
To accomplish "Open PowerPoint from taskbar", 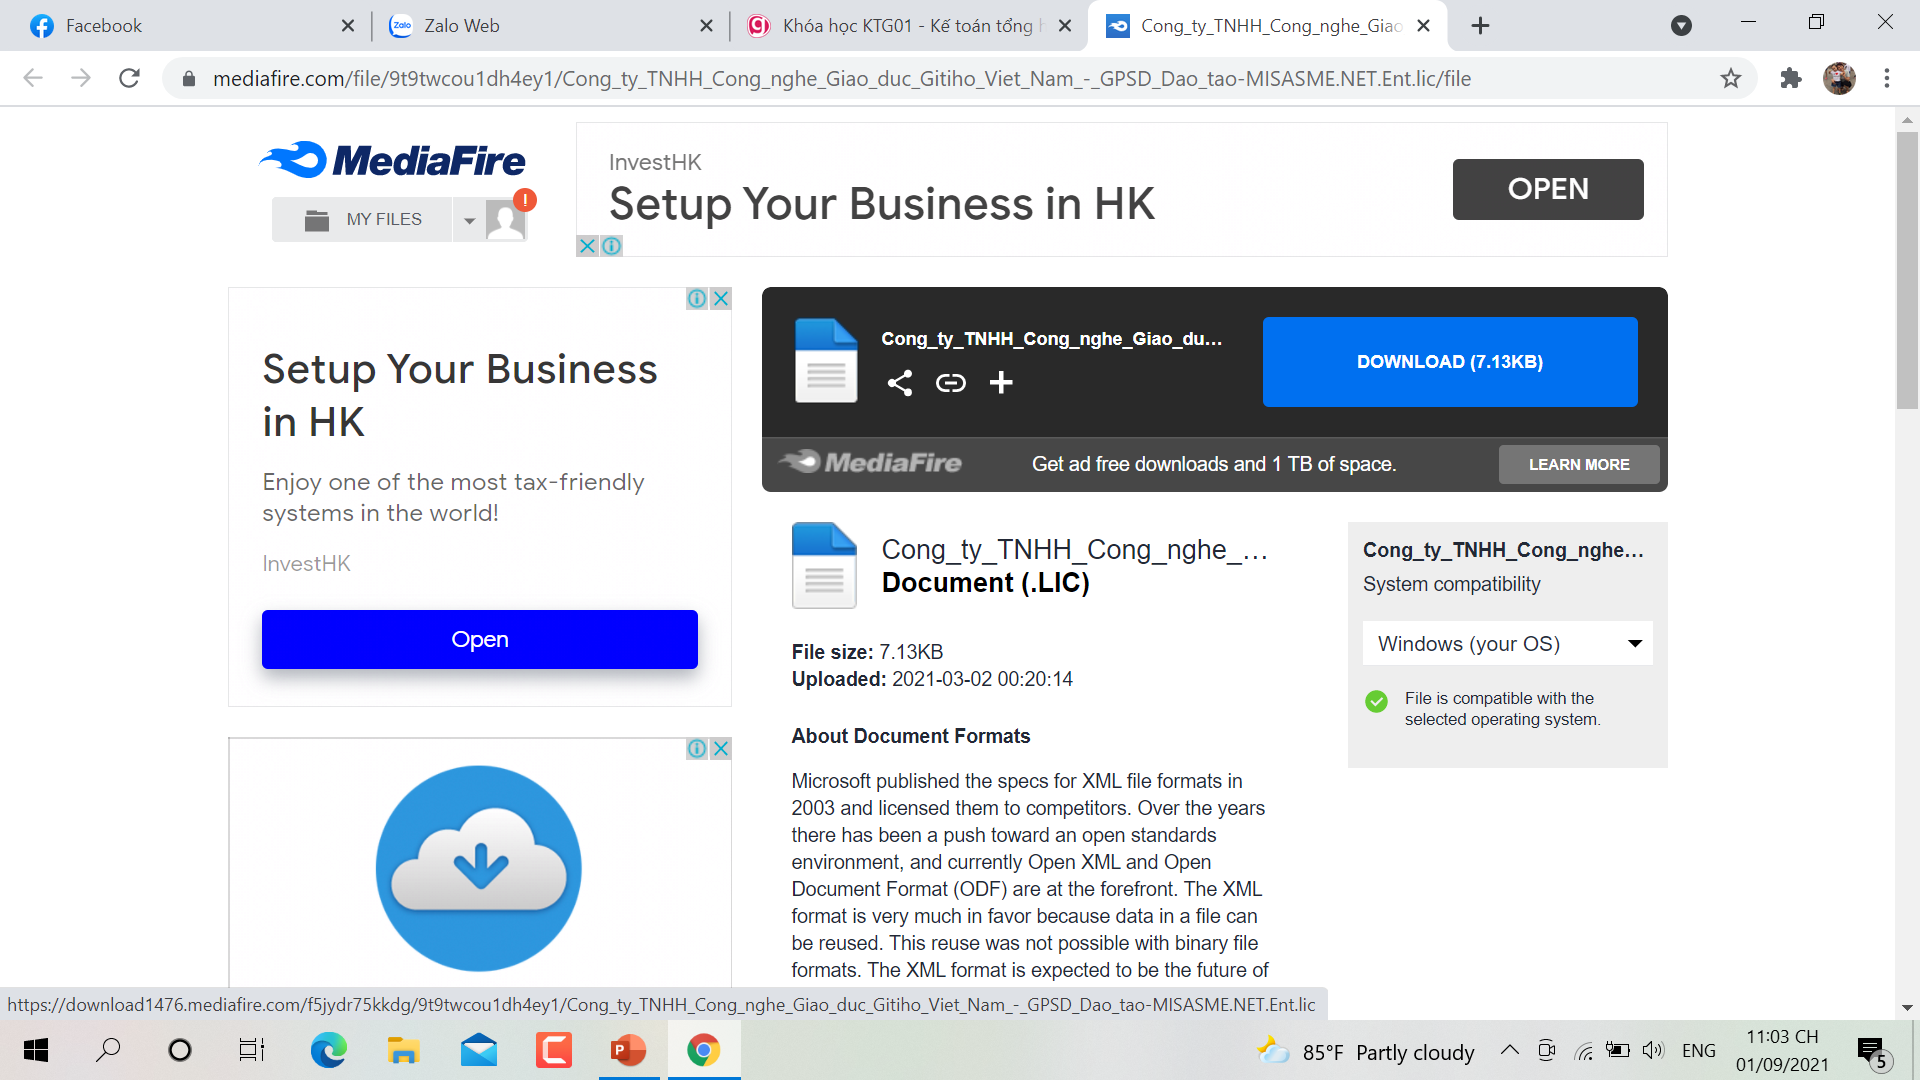I will (x=628, y=1050).
